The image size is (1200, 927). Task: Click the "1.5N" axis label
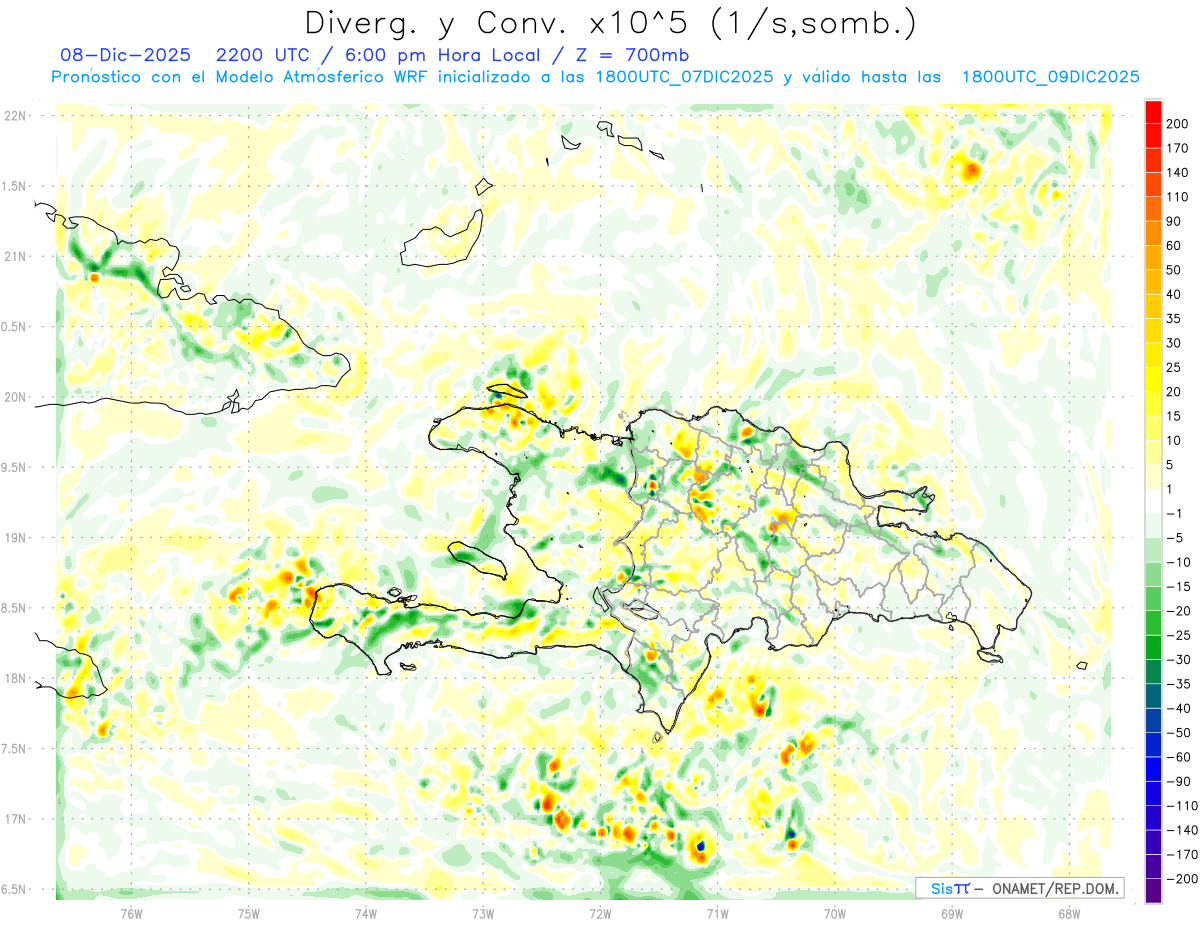(x=14, y=186)
